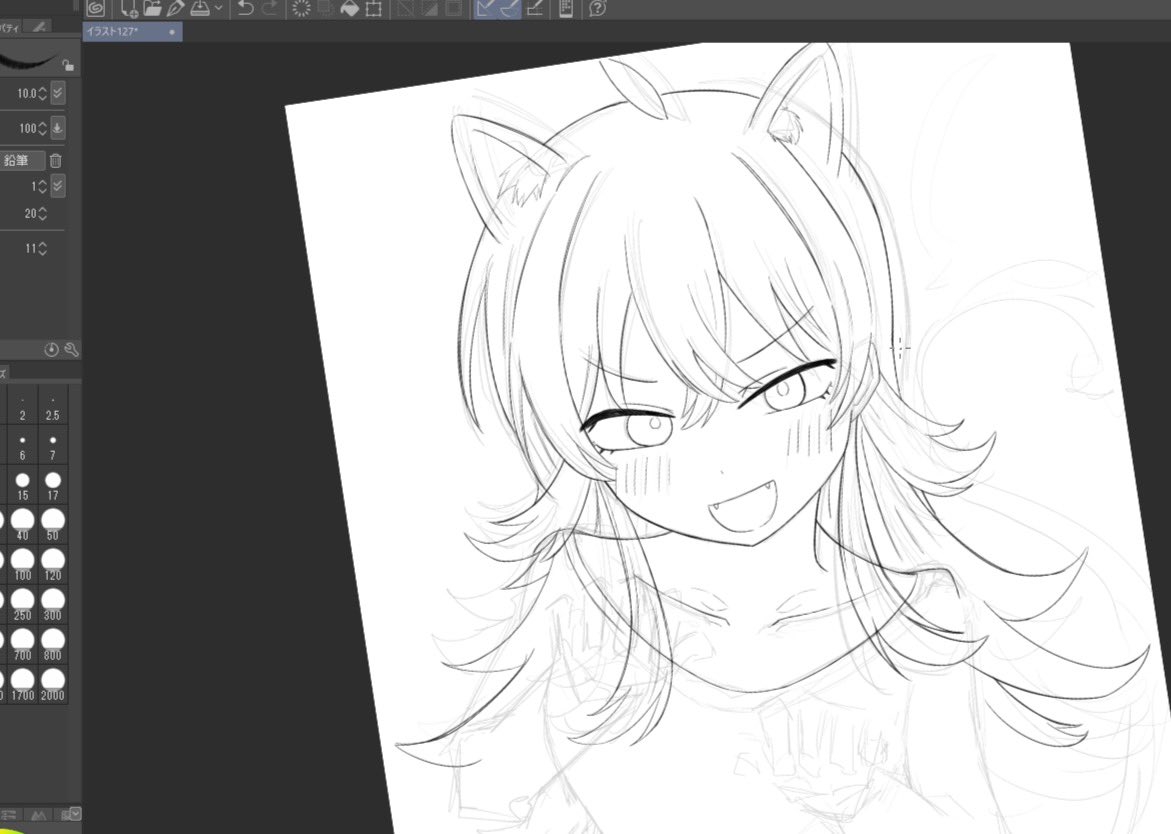This screenshot has height=834, width=1171.
Task: Adjust opacity 100 stepper
Action: pos(42,128)
